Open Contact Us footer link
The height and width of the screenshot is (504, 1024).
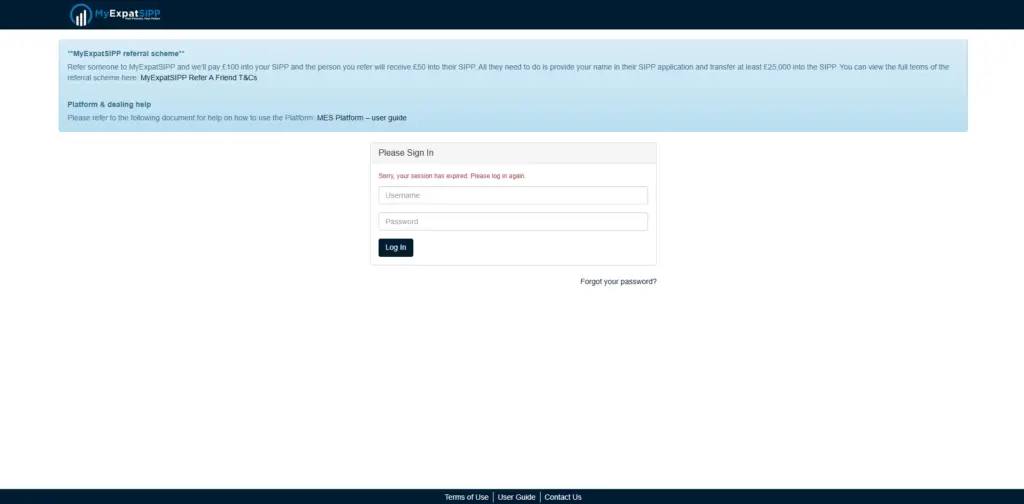(563, 497)
